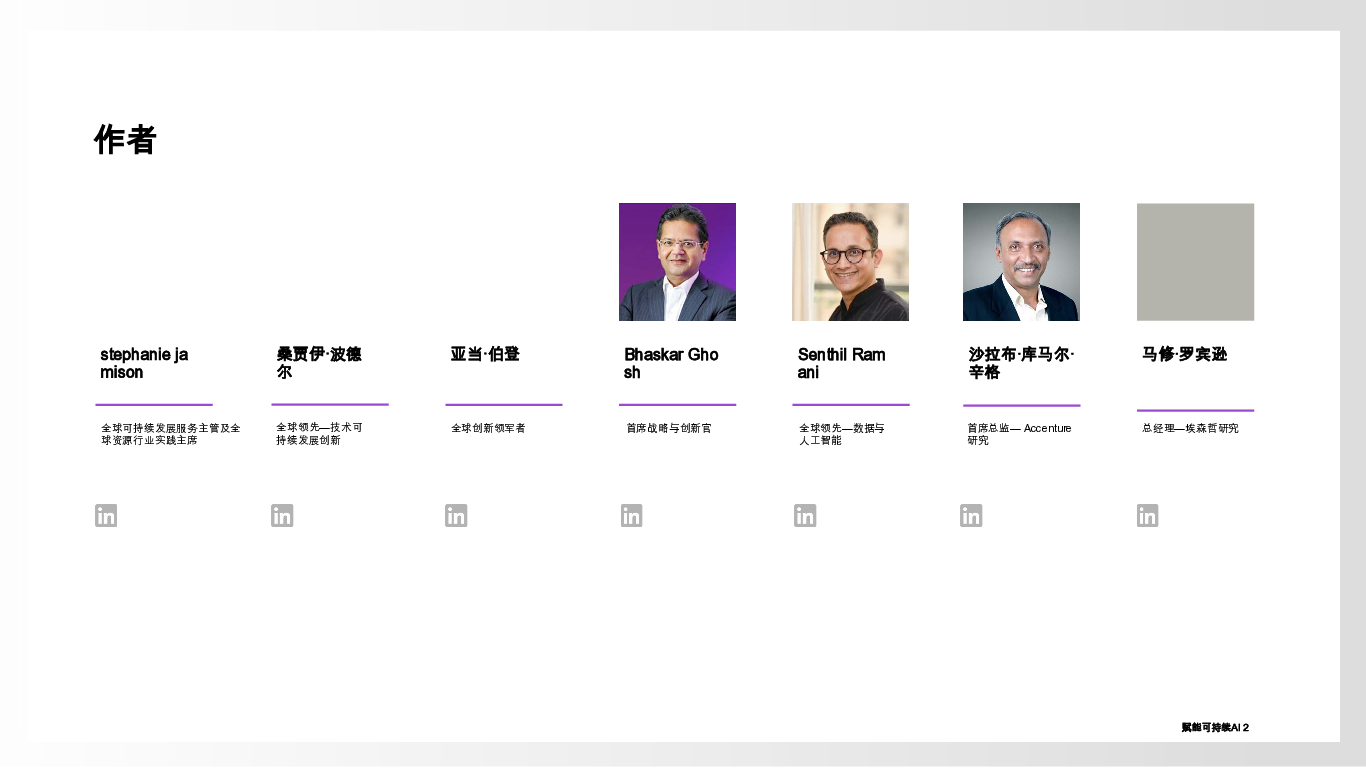Click title 全球领先—技术可持续发展创新
This screenshot has width=1366, height=768.
point(320,434)
